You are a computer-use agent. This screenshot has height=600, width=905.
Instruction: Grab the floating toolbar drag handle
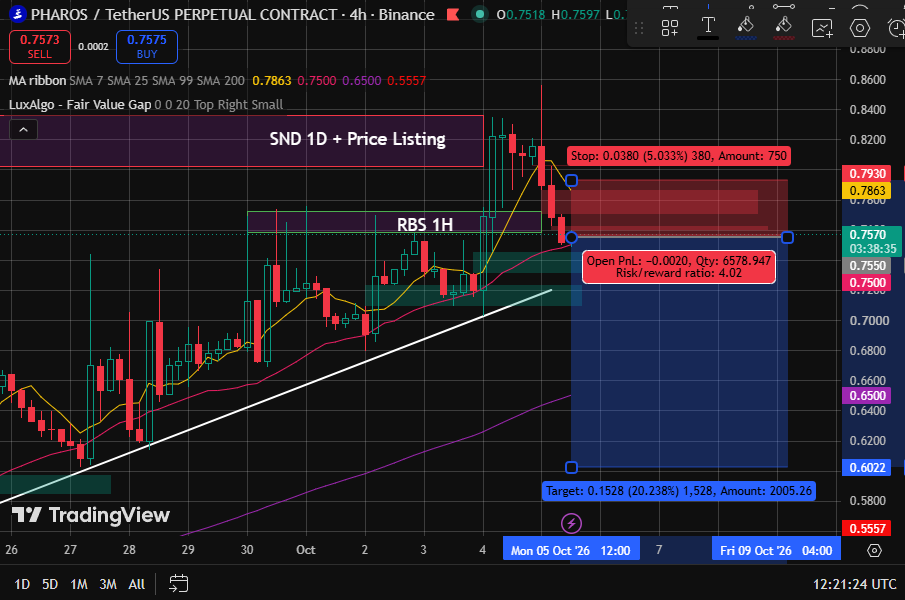tap(639, 28)
